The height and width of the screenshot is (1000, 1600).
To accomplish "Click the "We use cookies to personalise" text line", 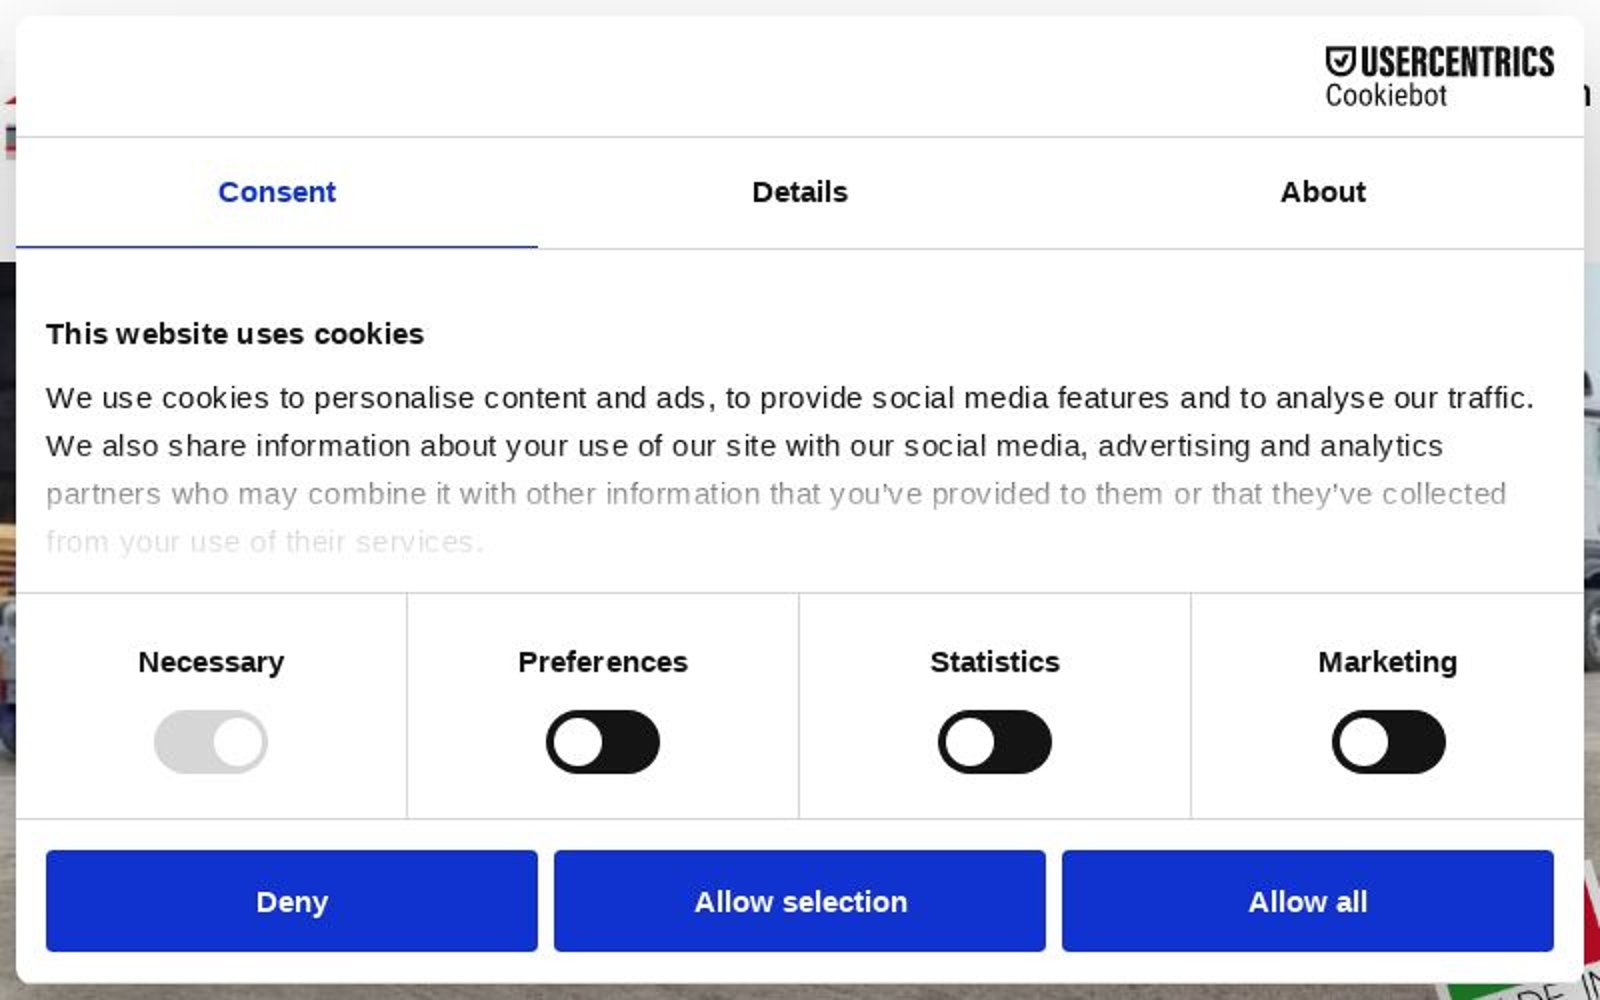I will coord(789,398).
